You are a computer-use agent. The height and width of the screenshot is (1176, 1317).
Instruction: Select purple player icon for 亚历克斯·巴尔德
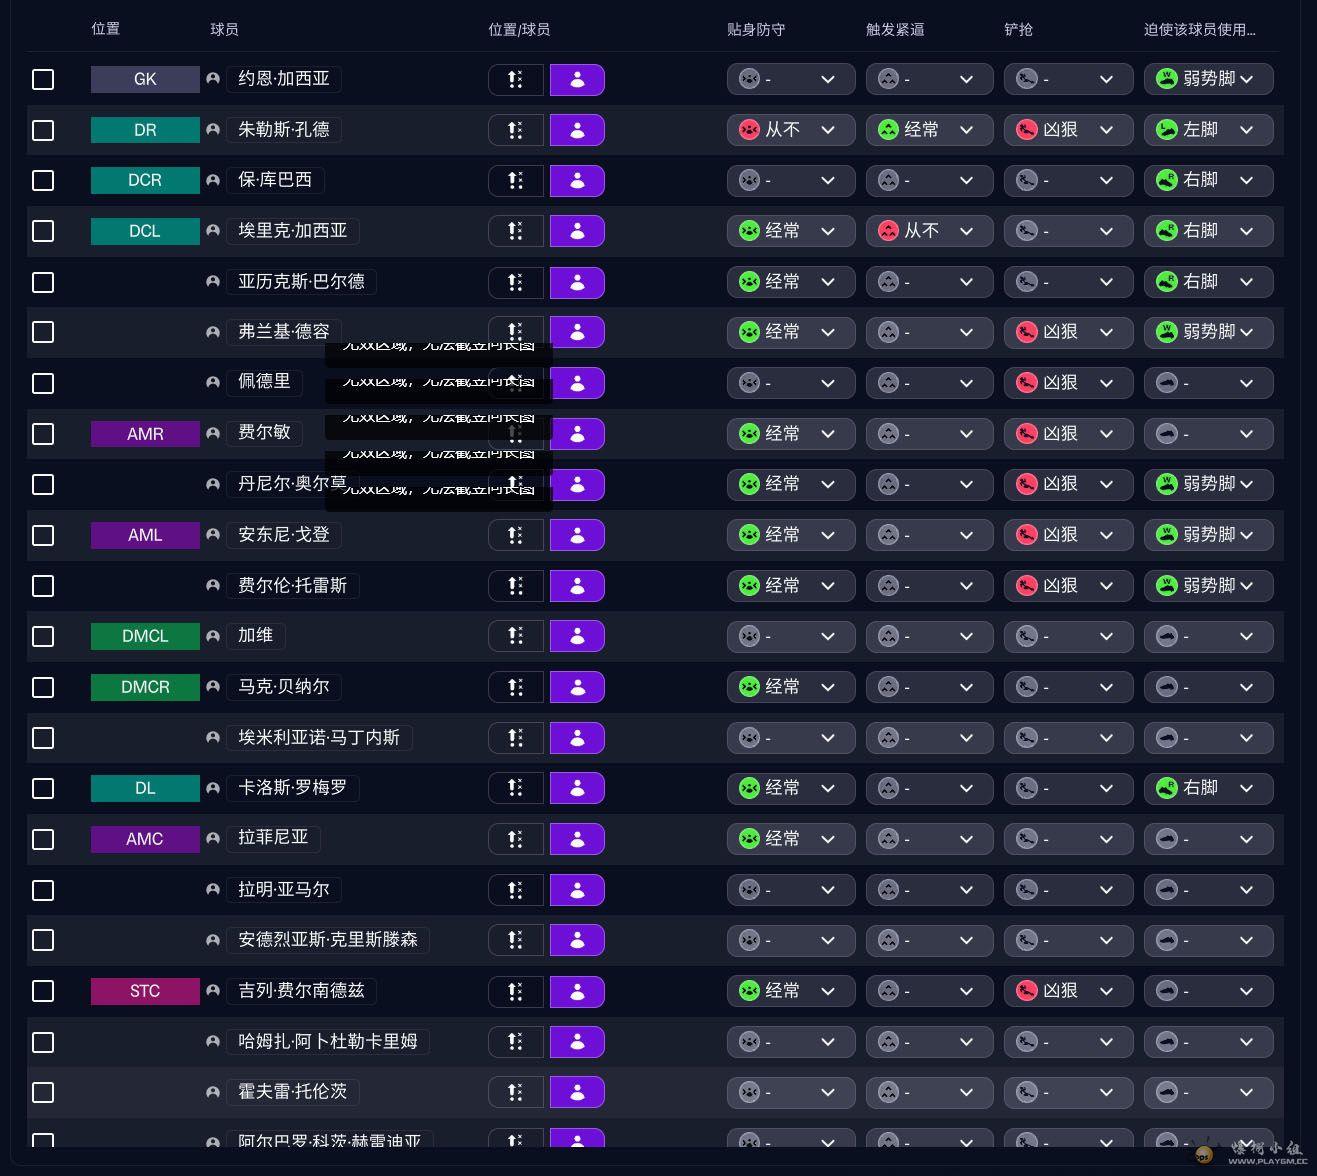pyautogui.click(x=577, y=282)
